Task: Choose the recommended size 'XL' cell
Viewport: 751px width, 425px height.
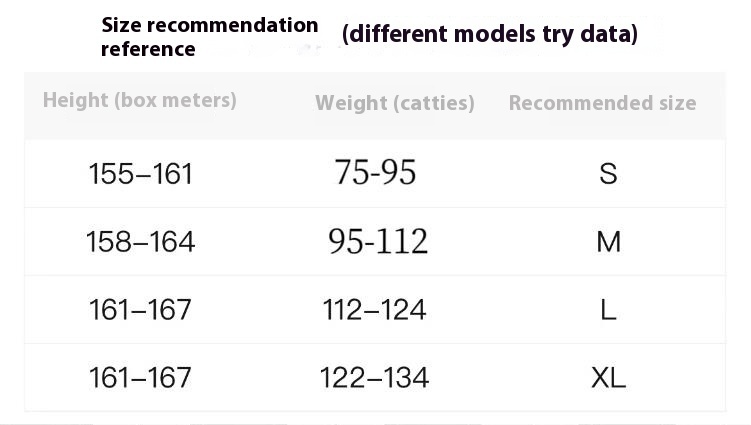Action: [x=608, y=378]
